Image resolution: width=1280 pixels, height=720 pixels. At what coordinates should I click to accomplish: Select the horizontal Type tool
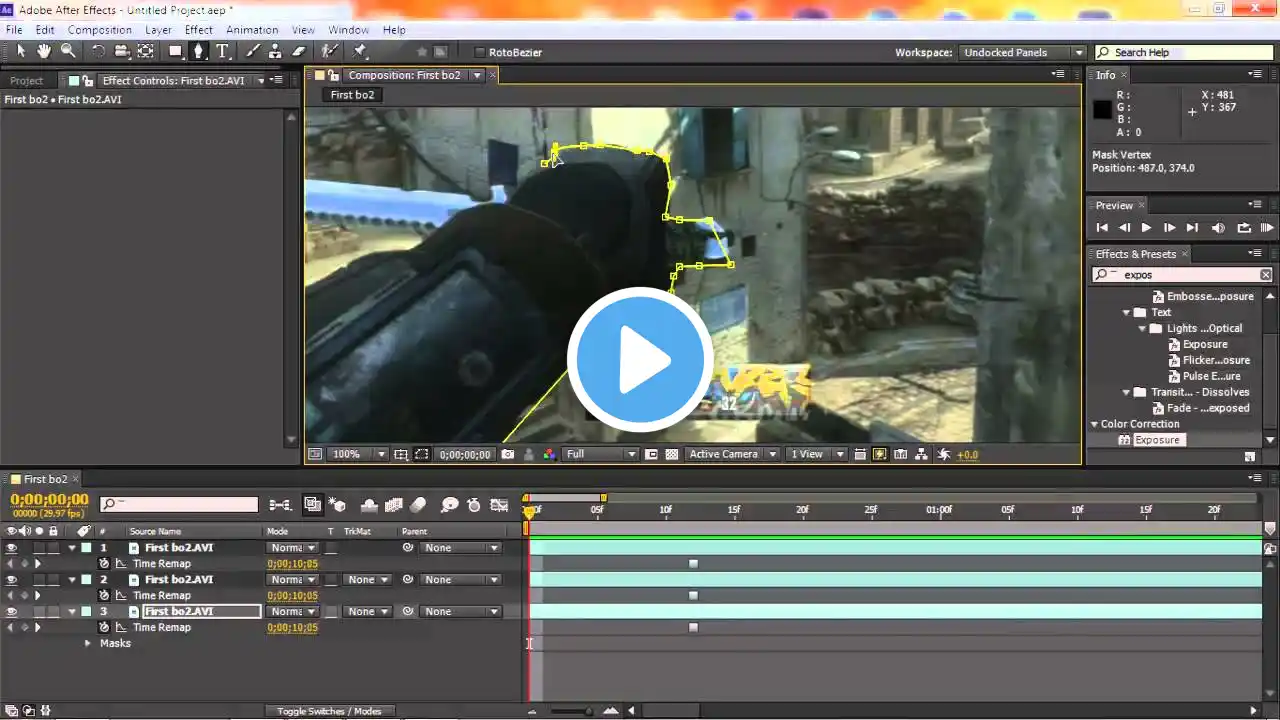tap(222, 51)
